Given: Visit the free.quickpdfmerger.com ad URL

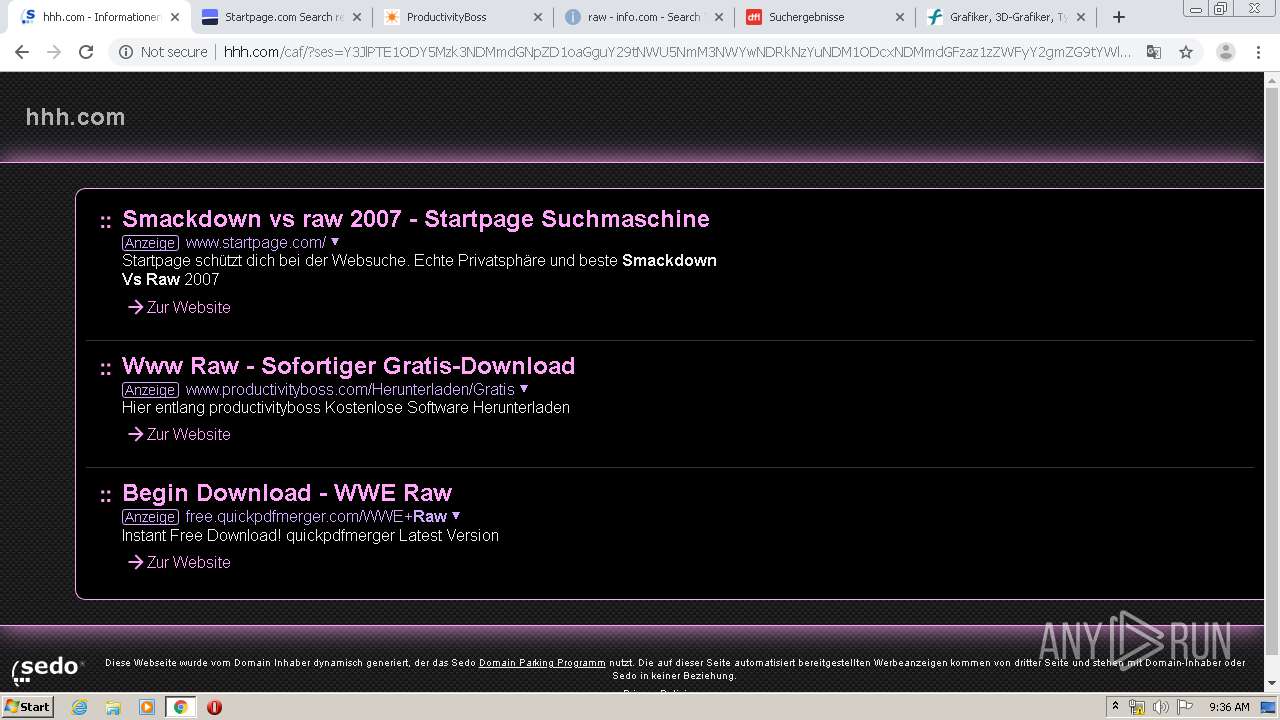Looking at the screenshot, I should [x=316, y=517].
